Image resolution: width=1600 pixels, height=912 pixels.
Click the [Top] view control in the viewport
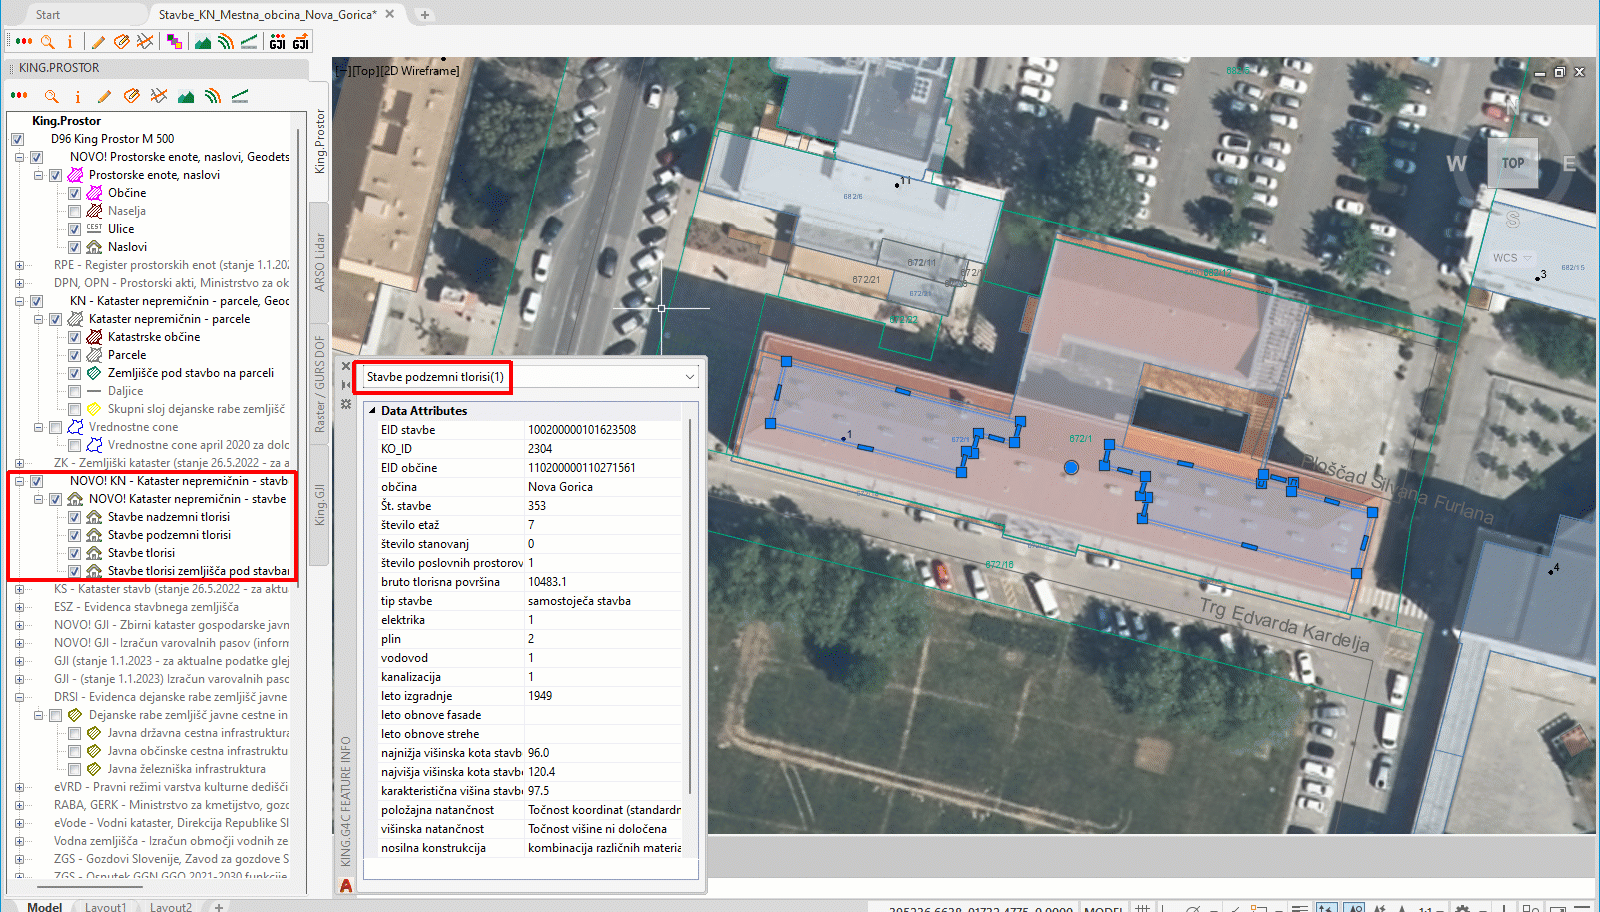367,71
